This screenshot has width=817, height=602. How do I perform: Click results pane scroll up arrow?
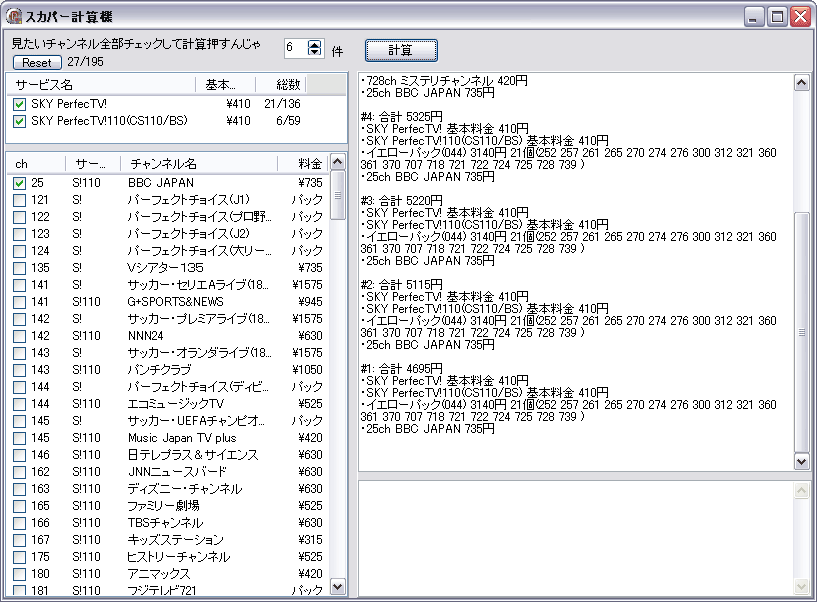pos(801,82)
